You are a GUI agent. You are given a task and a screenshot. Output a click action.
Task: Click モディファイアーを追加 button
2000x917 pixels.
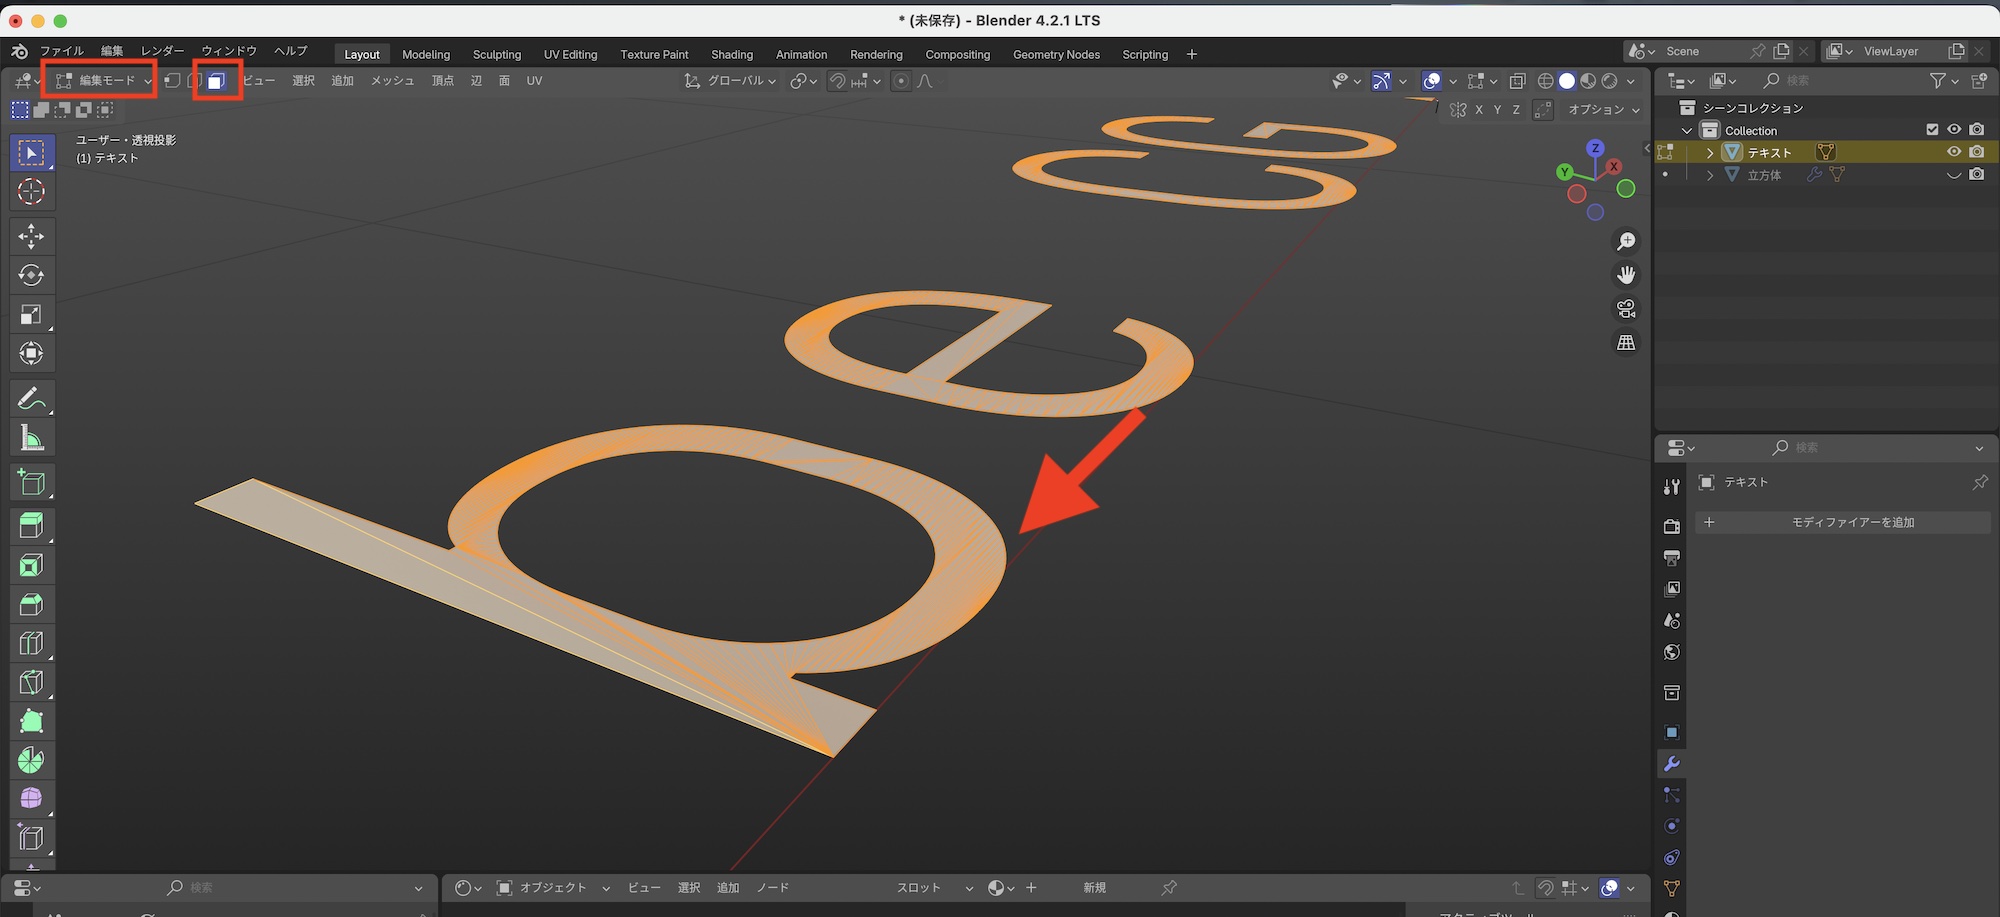(1852, 522)
